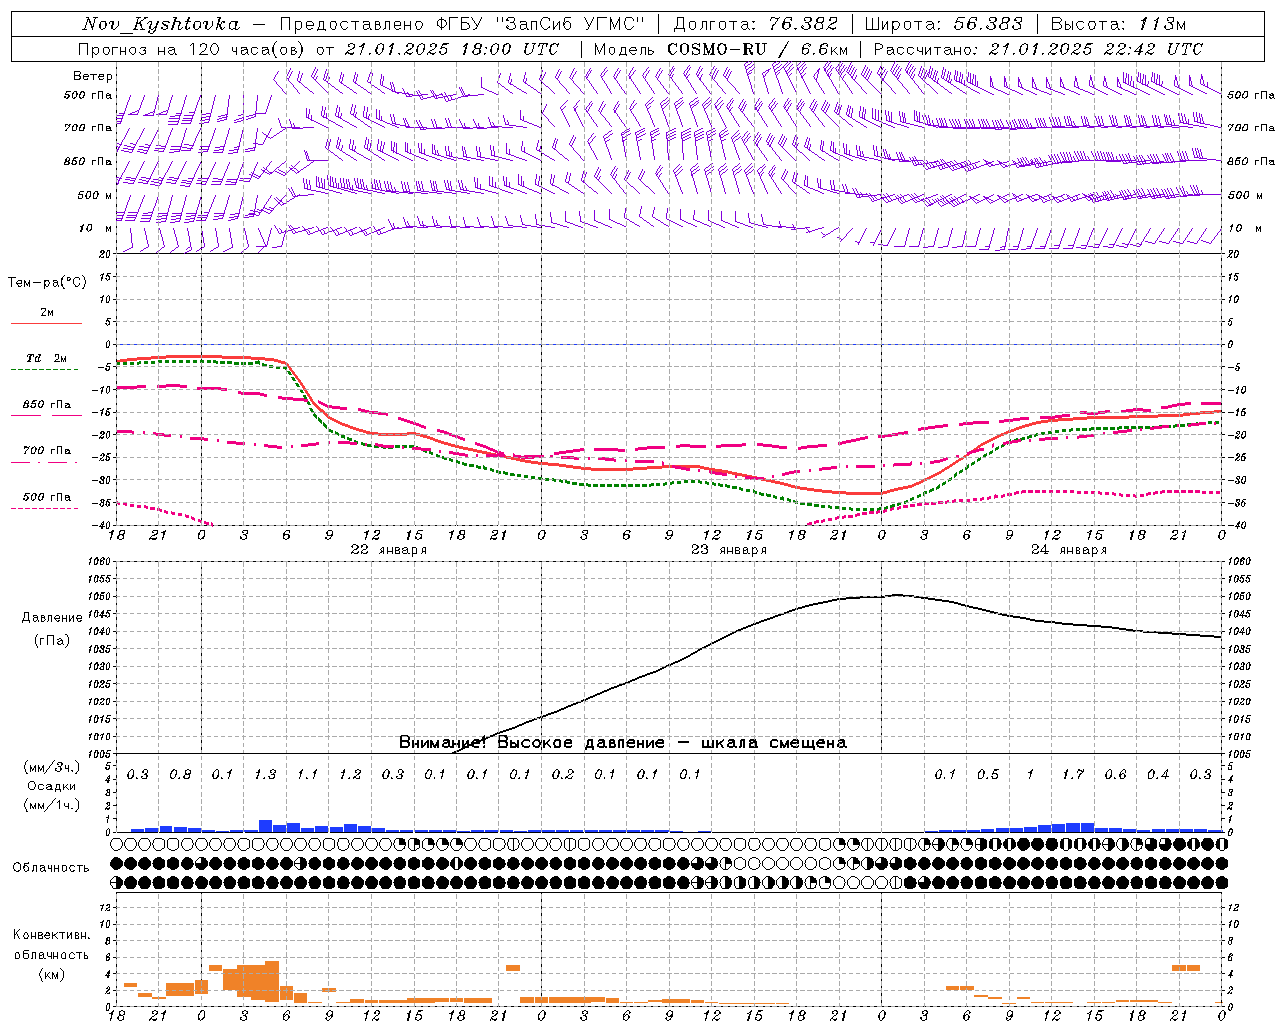Click the precipitation value 0.4
The width and height of the screenshot is (1280, 1024).
(1158, 775)
